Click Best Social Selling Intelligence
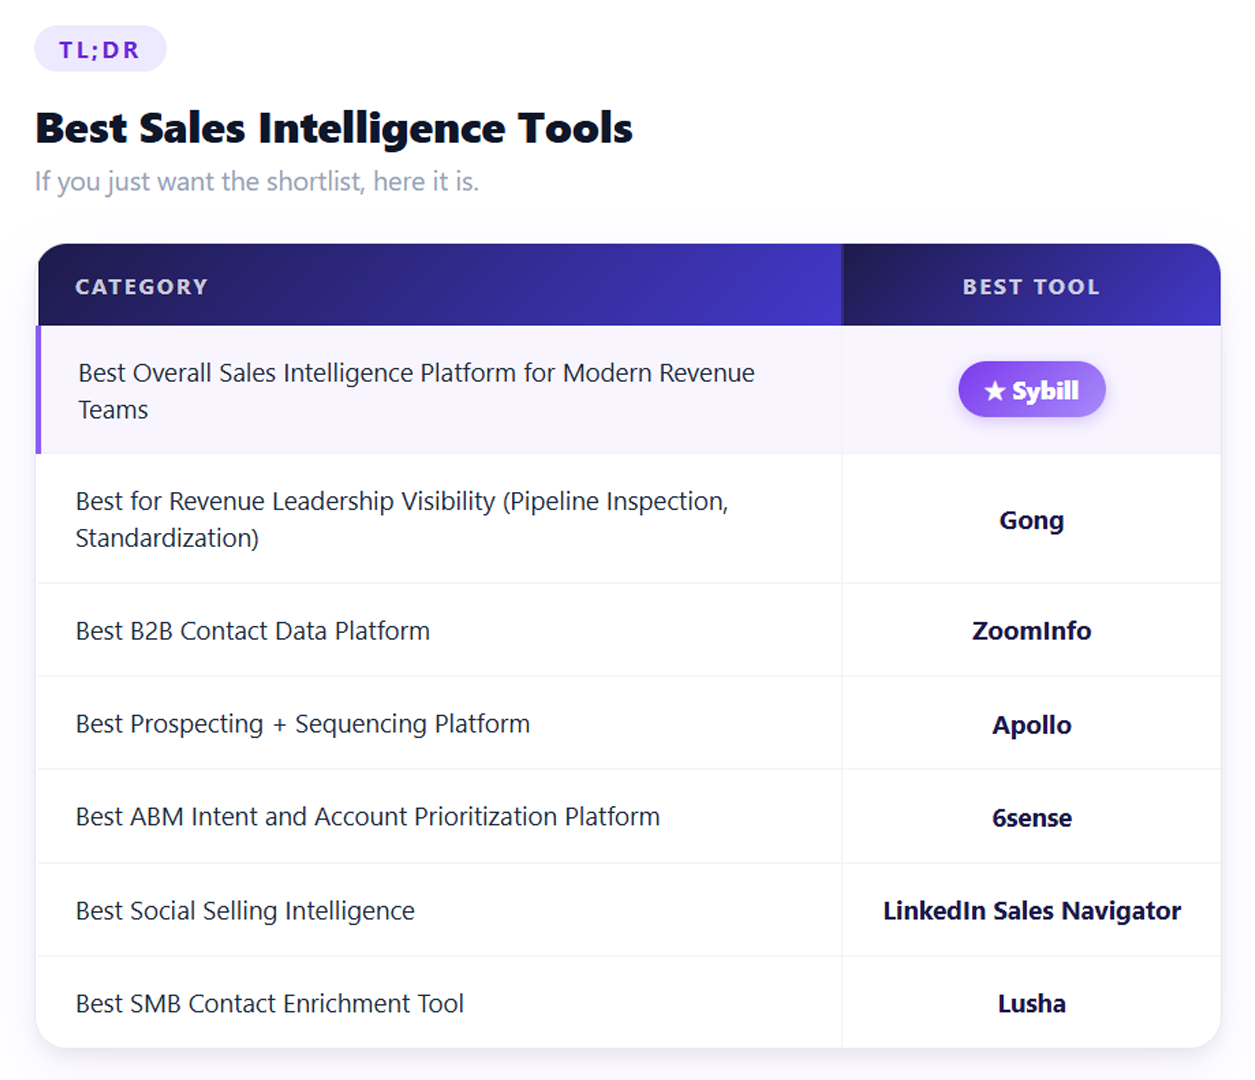Image resolution: width=1255 pixels, height=1080 pixels. tap(245, 911)
